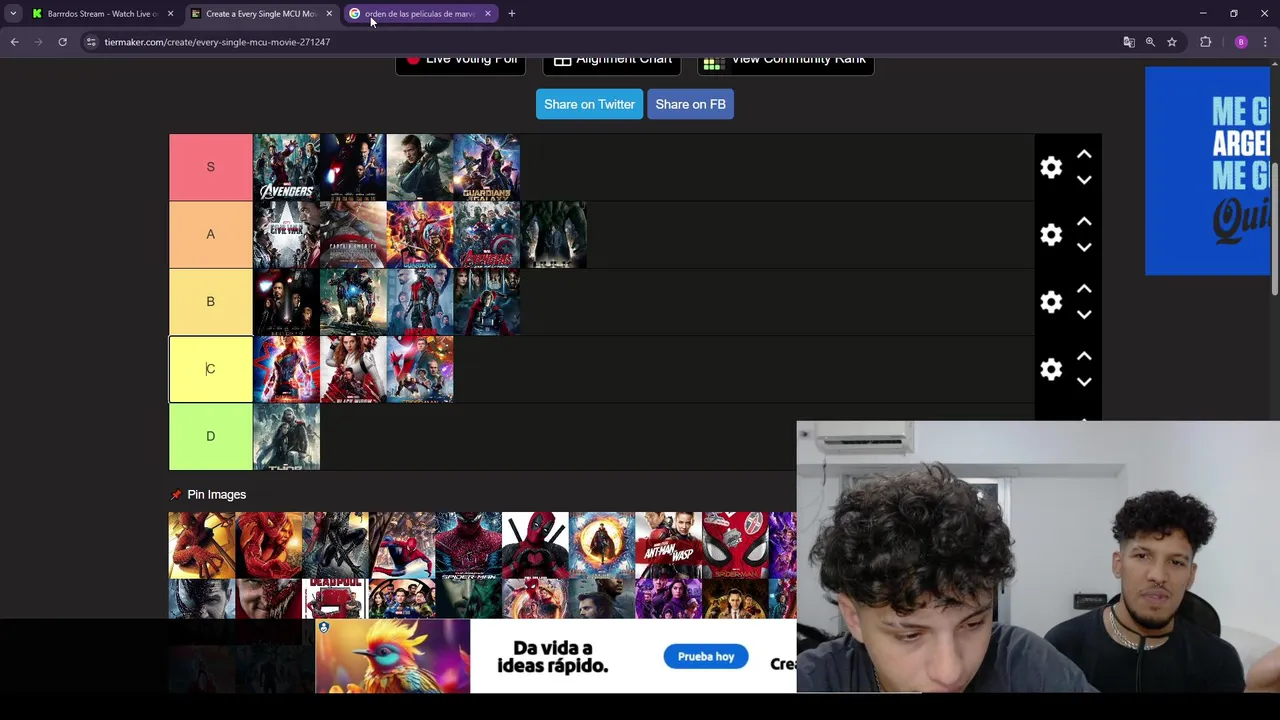Click the address bar URL
The height and width of the screenshot is (720, 1280).
(217, 42)
